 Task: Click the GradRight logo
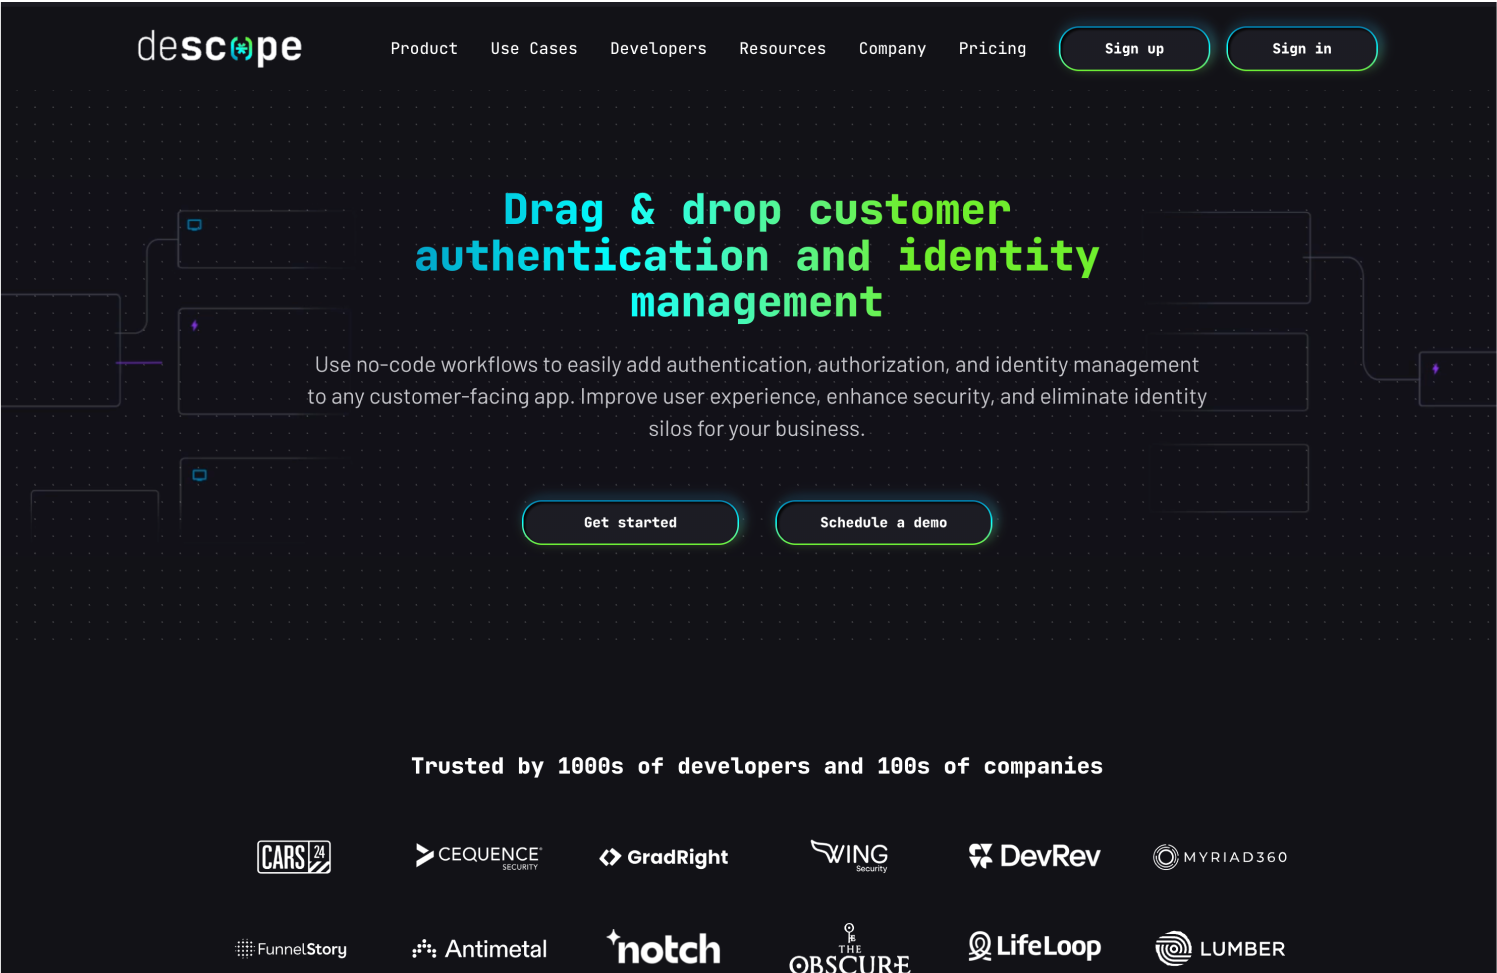coord(664,857)
